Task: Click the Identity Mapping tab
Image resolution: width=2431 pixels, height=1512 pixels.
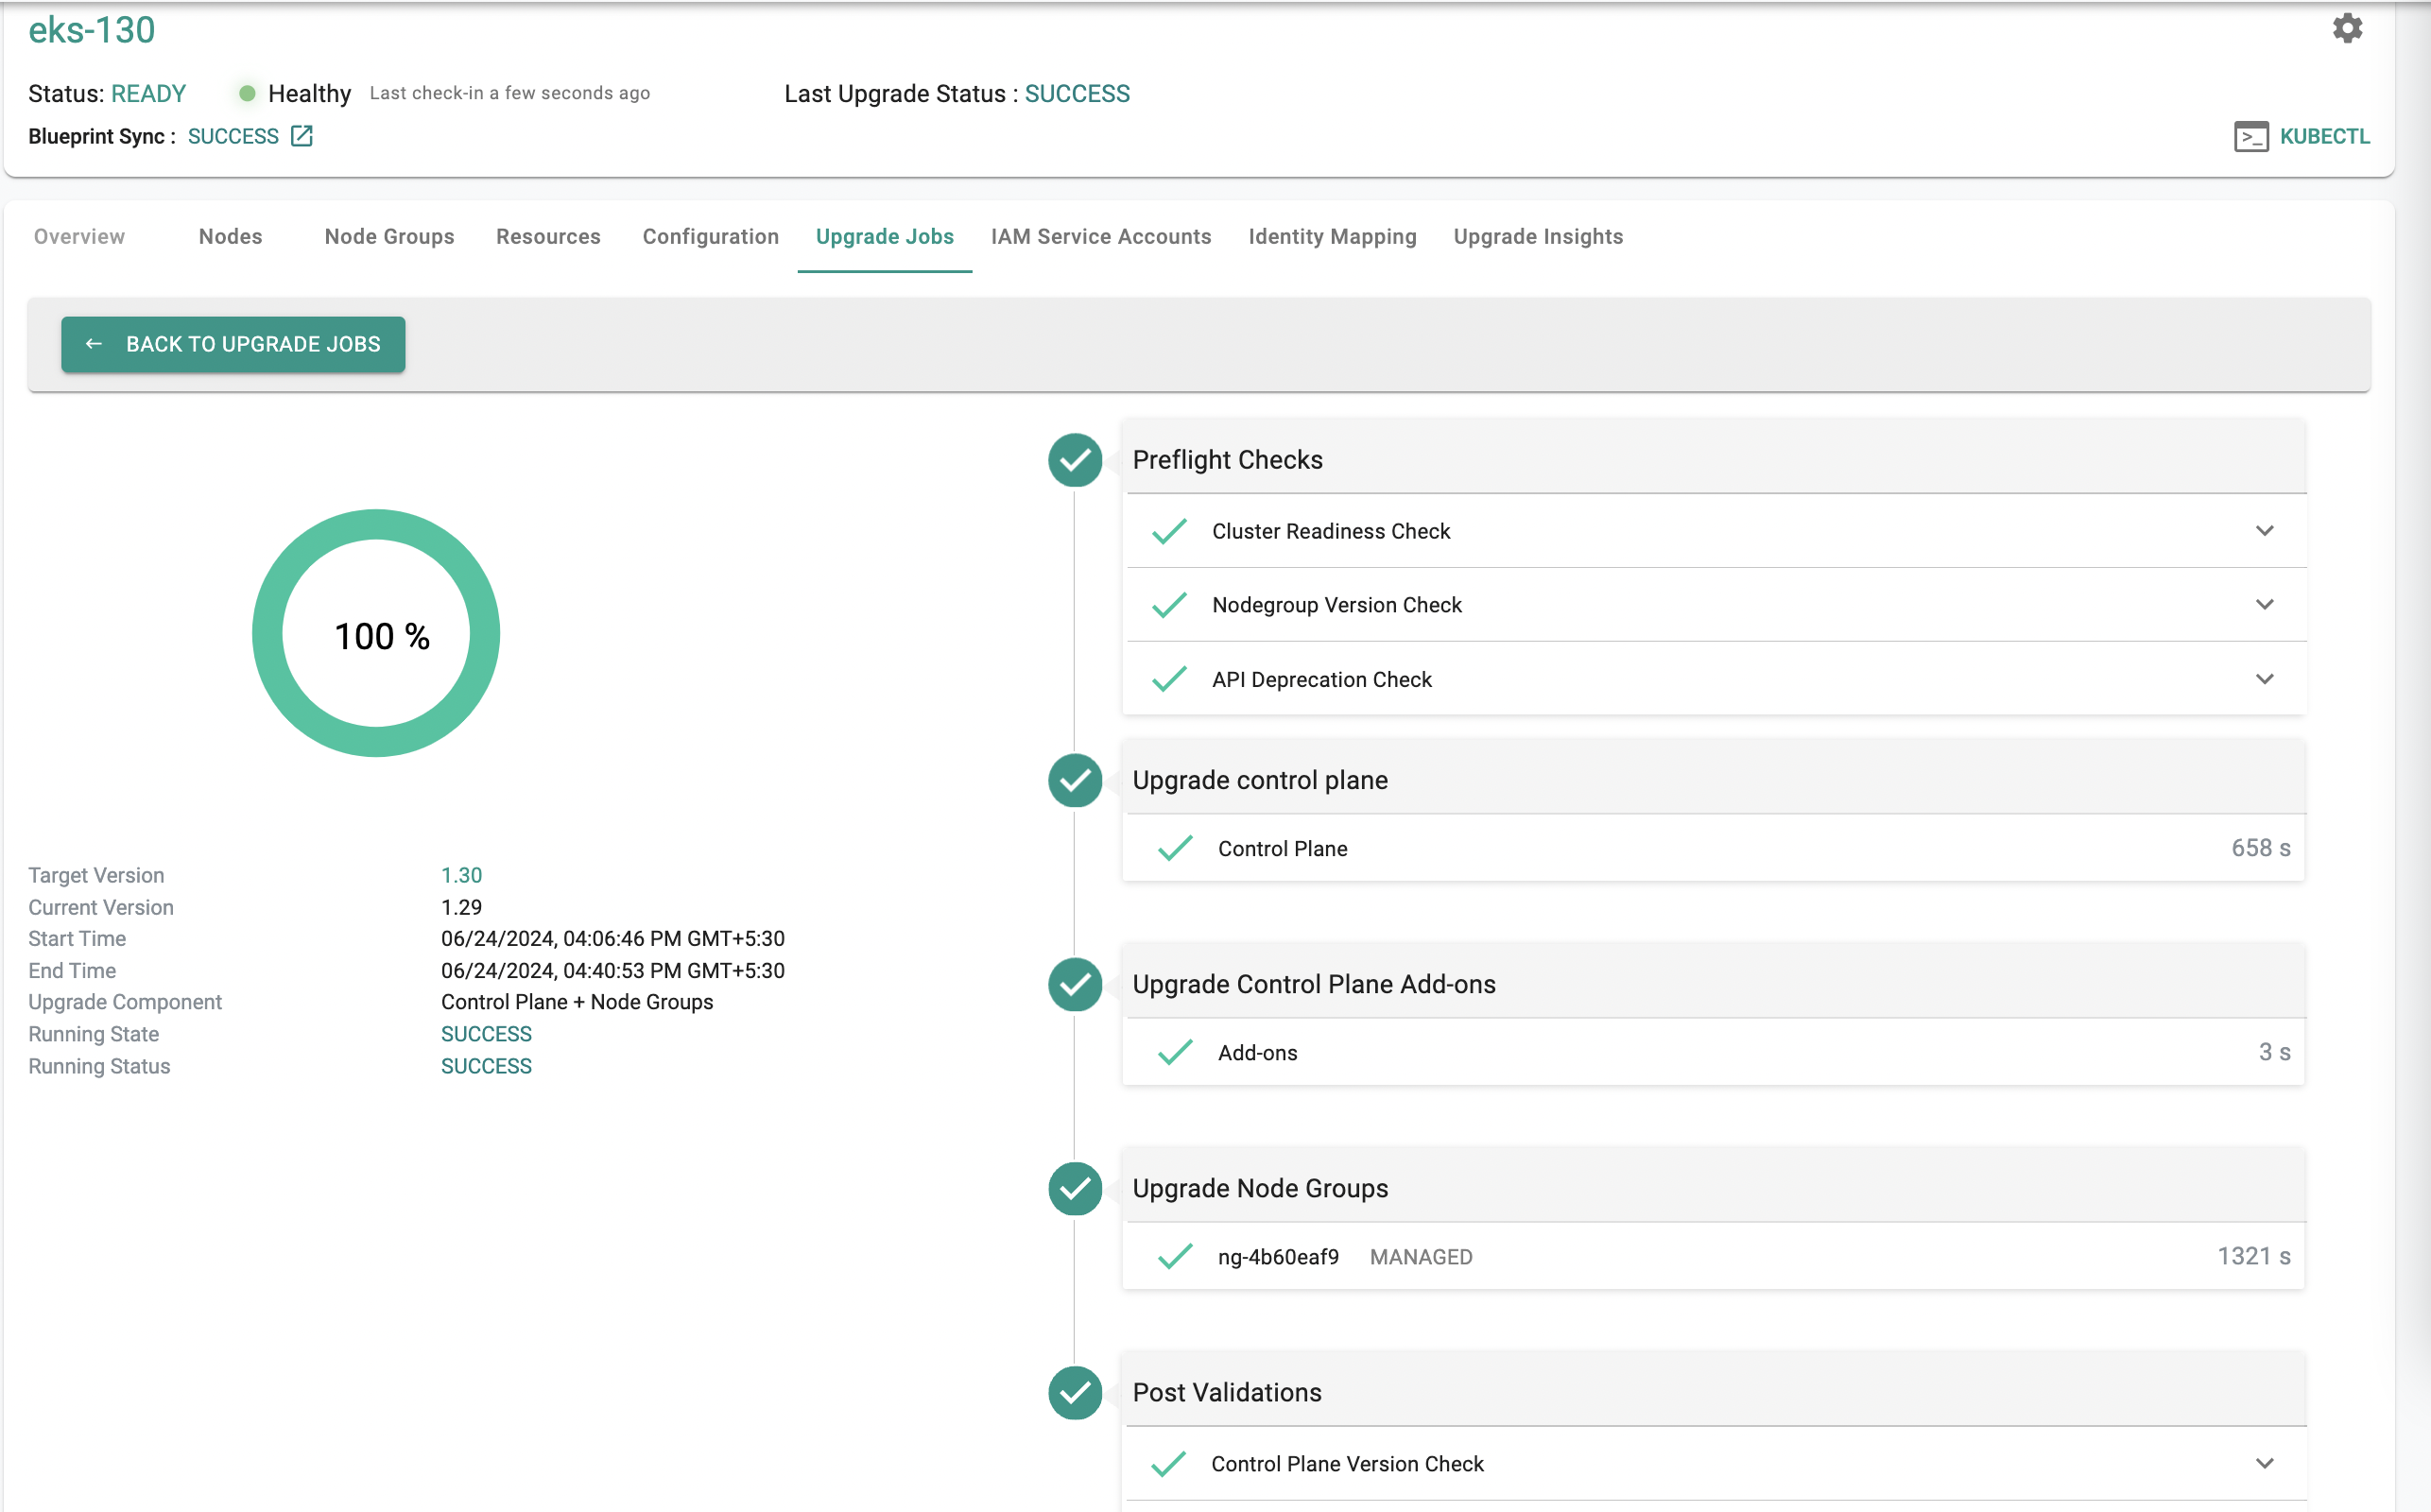Action: [x=1332, y=235]
